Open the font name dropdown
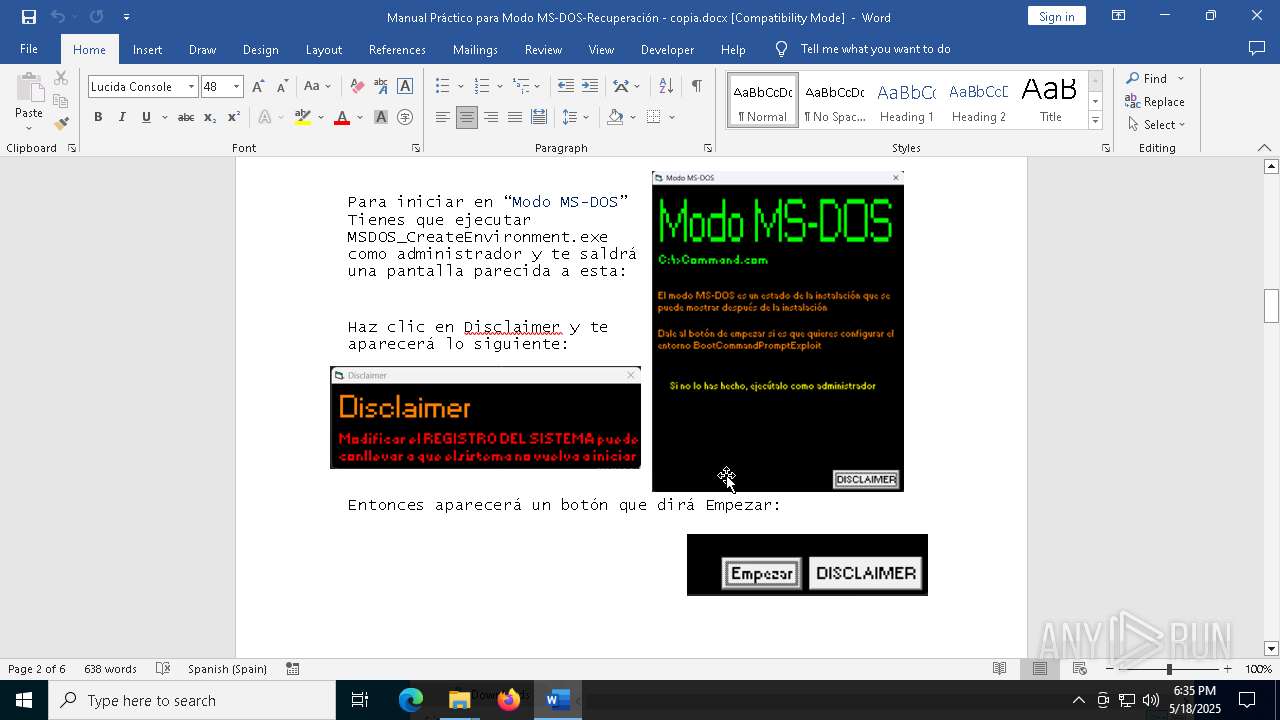The image size is (1280, 720). 191,87
